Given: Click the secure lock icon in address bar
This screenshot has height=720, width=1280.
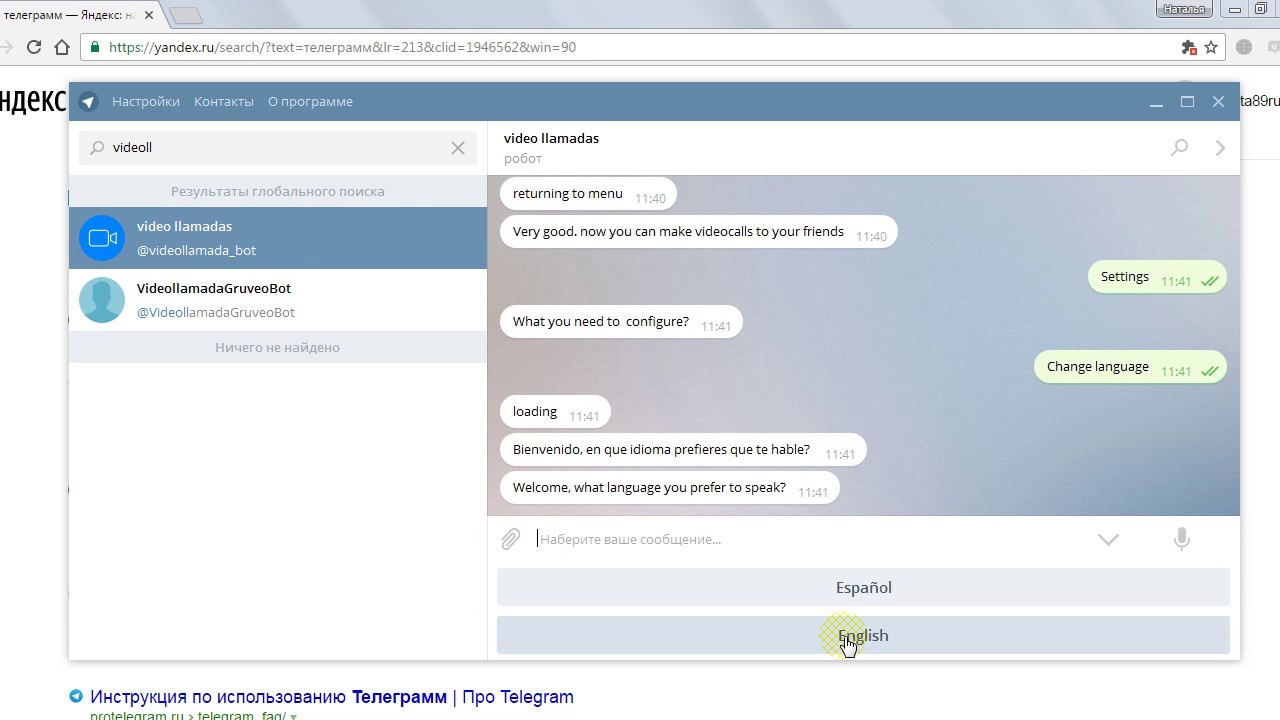Looking at the screenshot, I should point(95,47).
